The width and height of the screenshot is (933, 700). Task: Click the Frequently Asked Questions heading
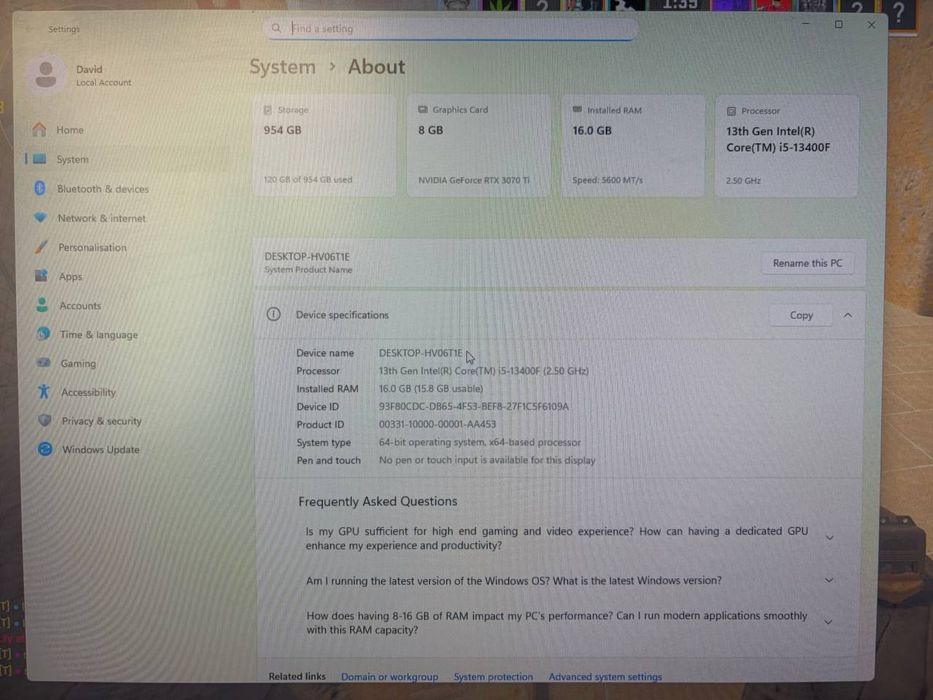(x=378, y=501)
